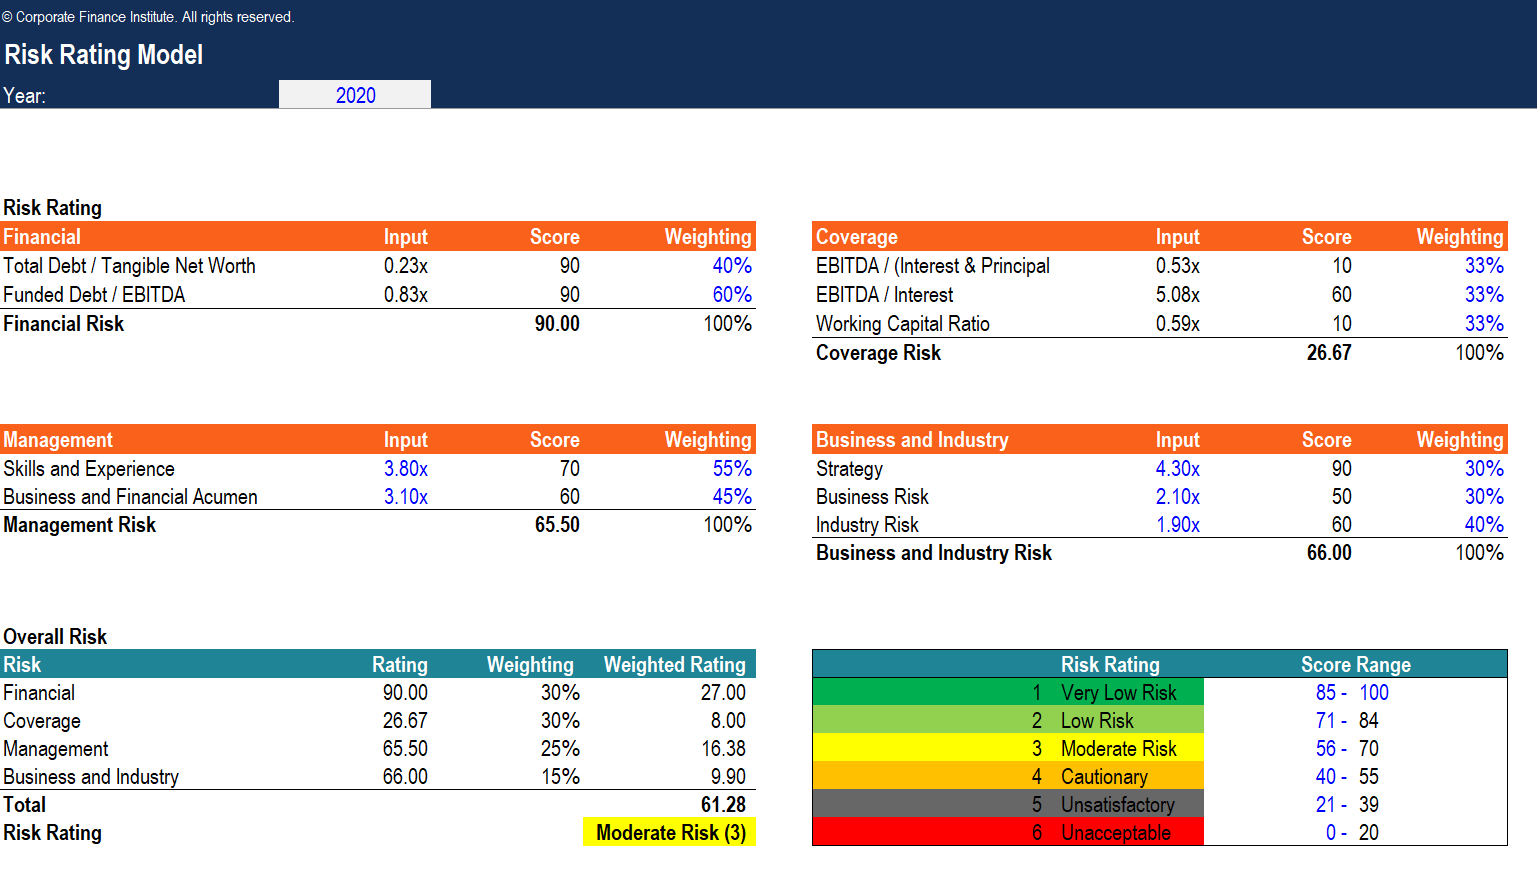Select the Financial Risk score 90.00
Viewport: 1537px width, 886px height.
556,324
